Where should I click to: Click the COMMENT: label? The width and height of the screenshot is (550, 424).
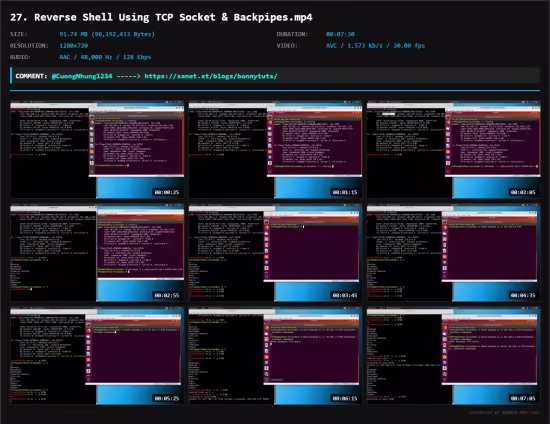point(31,76)
